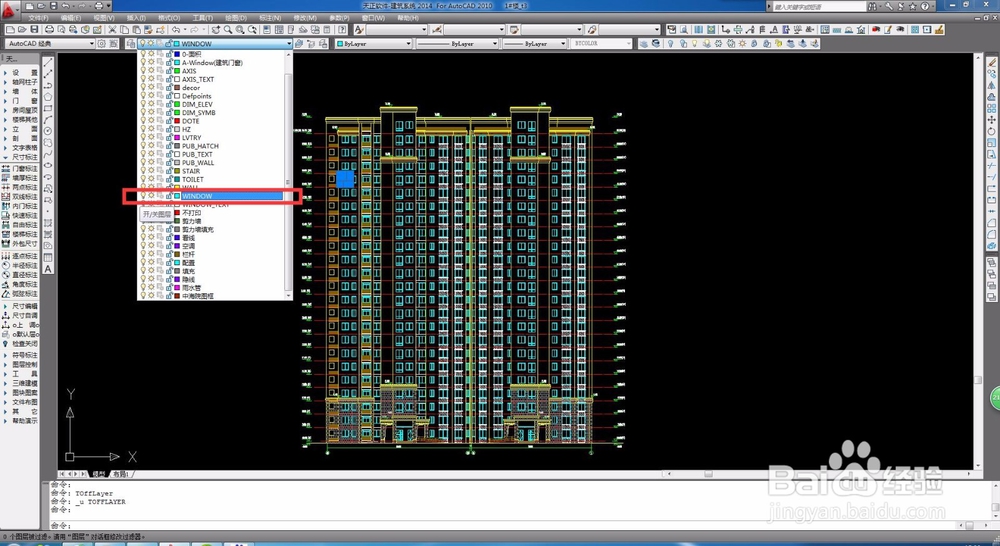Toggle on/off bulb for WINDOW layer
The width and height of the screenshot is (1000, 546).
coord(143,196)
